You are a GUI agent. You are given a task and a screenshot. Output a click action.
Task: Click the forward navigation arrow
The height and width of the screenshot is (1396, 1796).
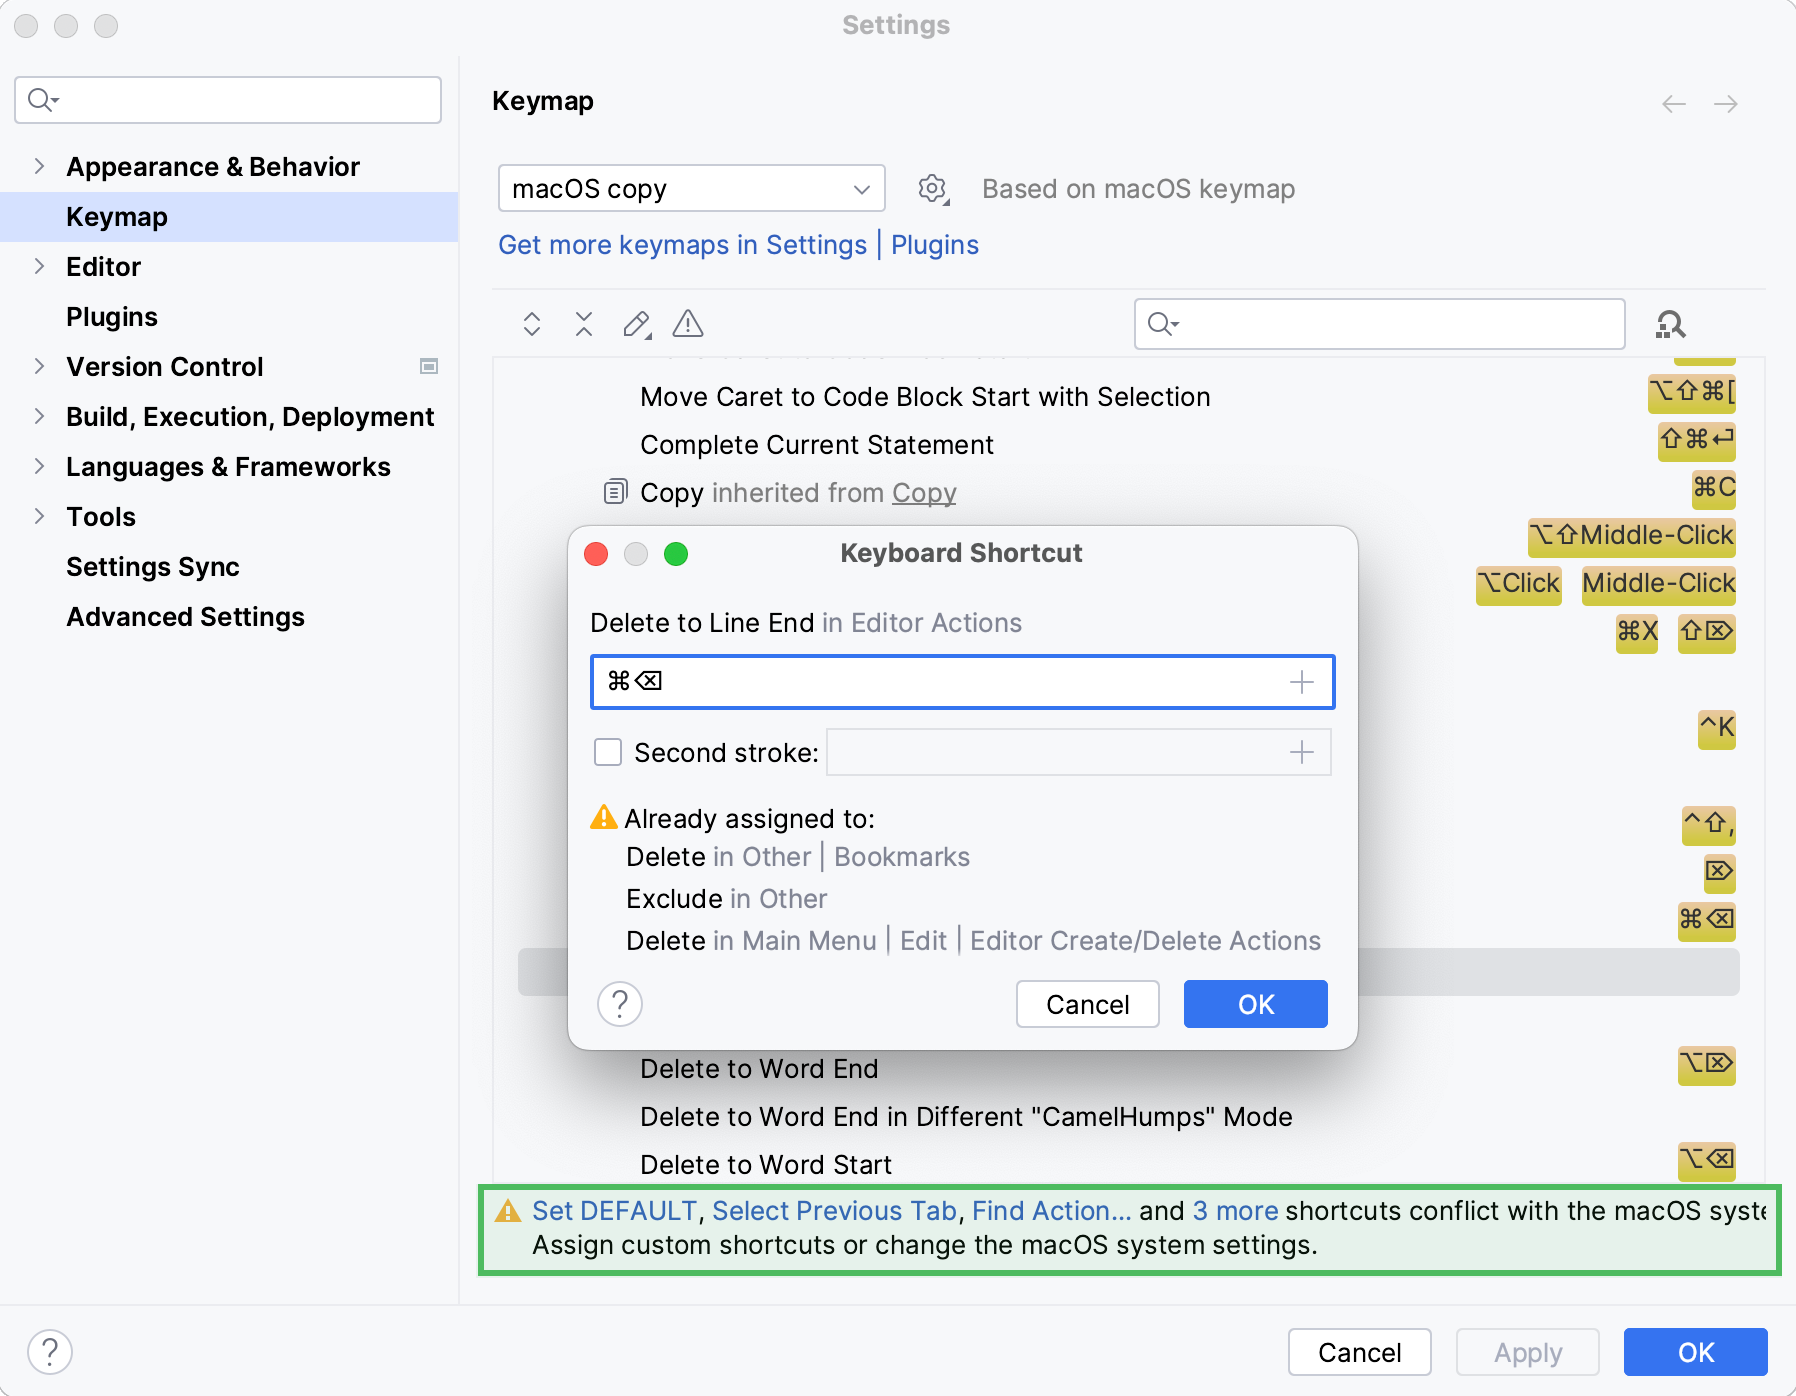click(1726, 104)
